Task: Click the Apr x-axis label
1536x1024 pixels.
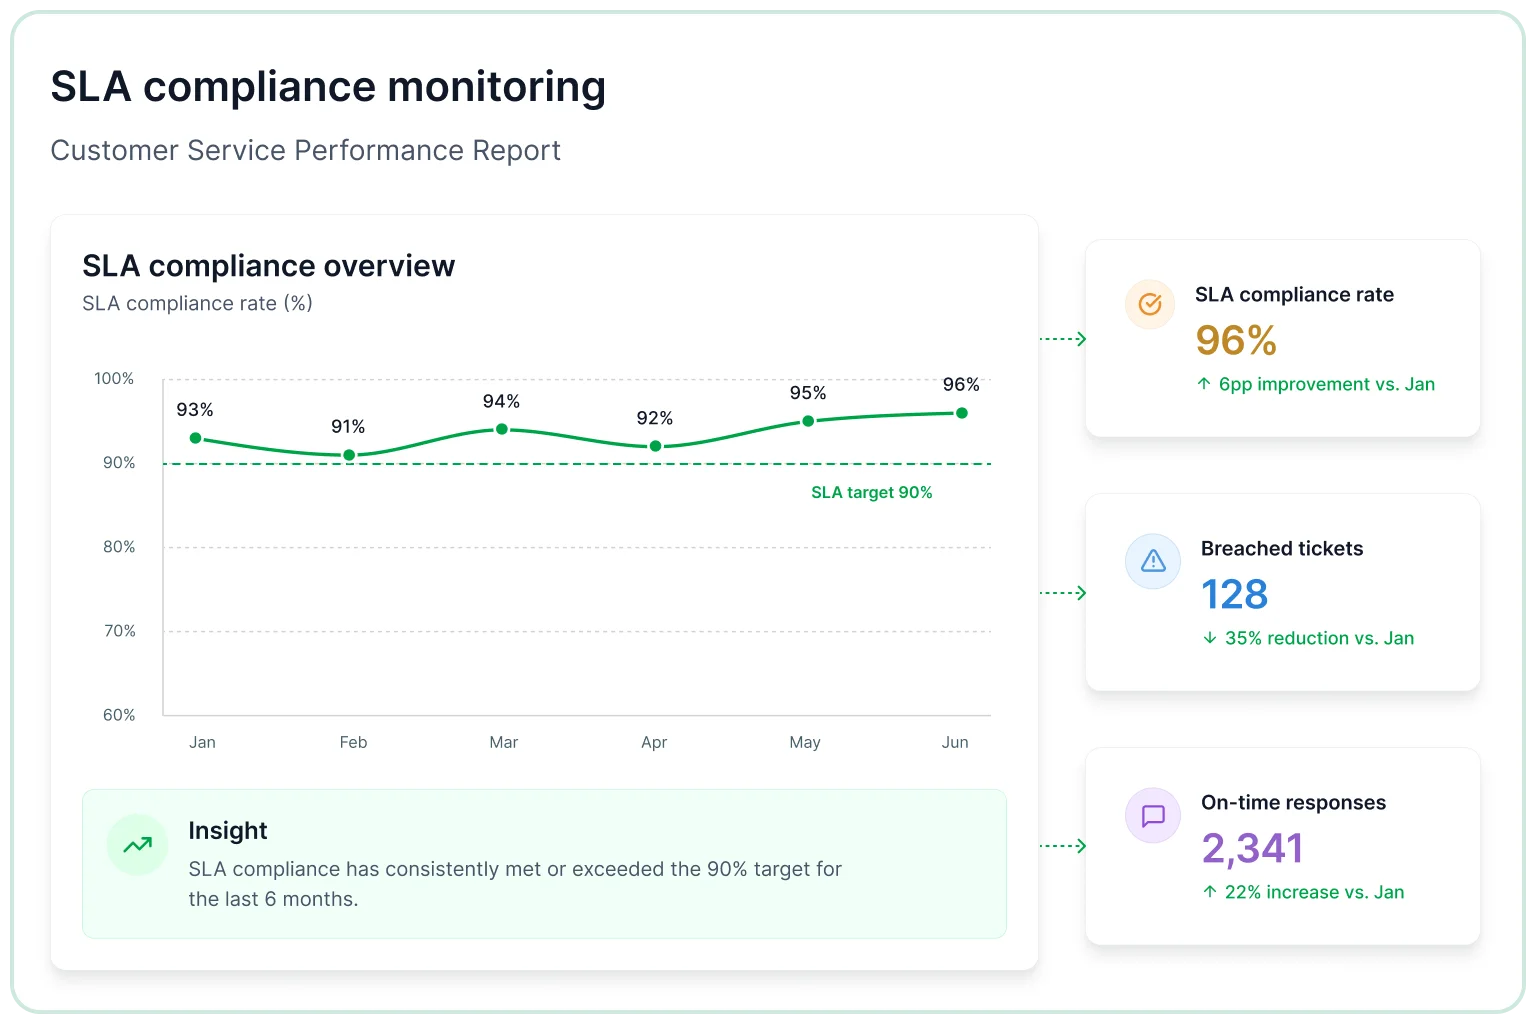Action: tap(654, 742)
